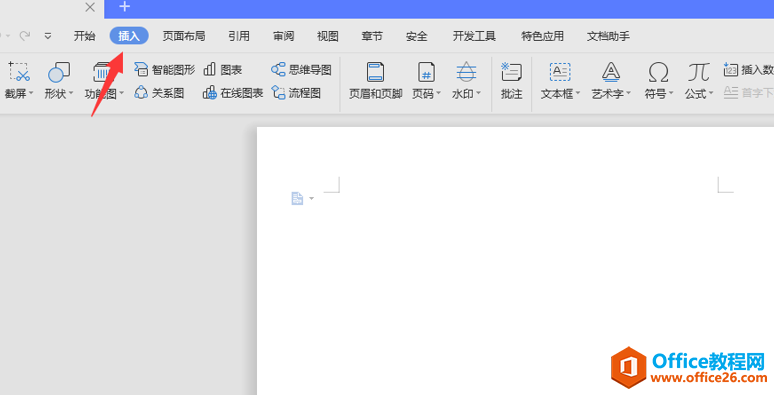Viewport: 774px width, 395px height.
Task: Open the 引用 tab
Action: 239,36
